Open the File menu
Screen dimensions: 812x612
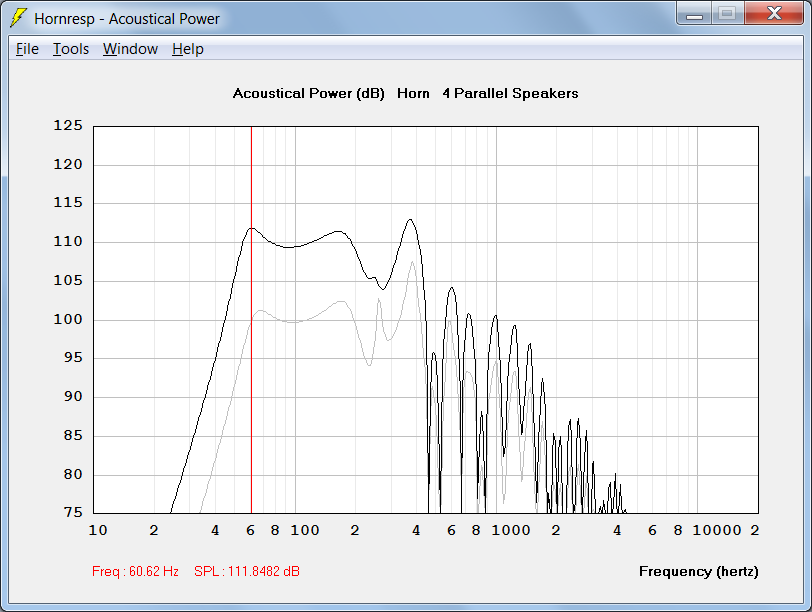click(27, 49)
